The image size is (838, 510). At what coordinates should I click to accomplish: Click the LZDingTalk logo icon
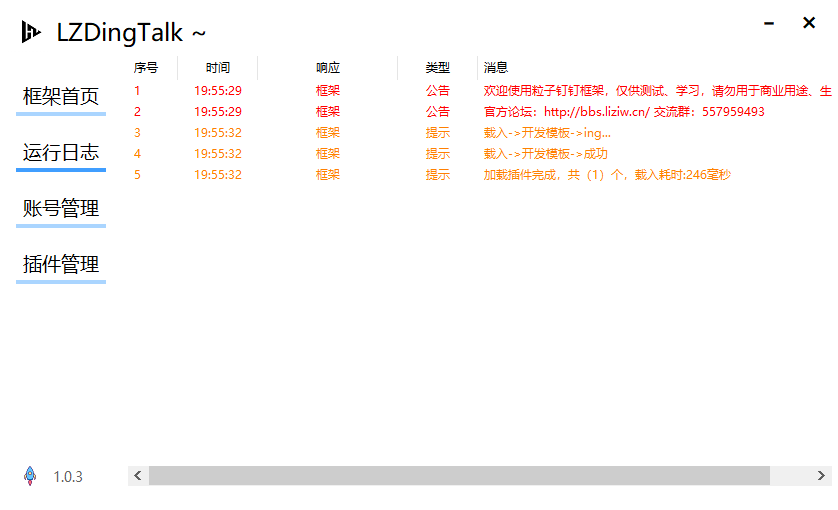click(31, 33)
